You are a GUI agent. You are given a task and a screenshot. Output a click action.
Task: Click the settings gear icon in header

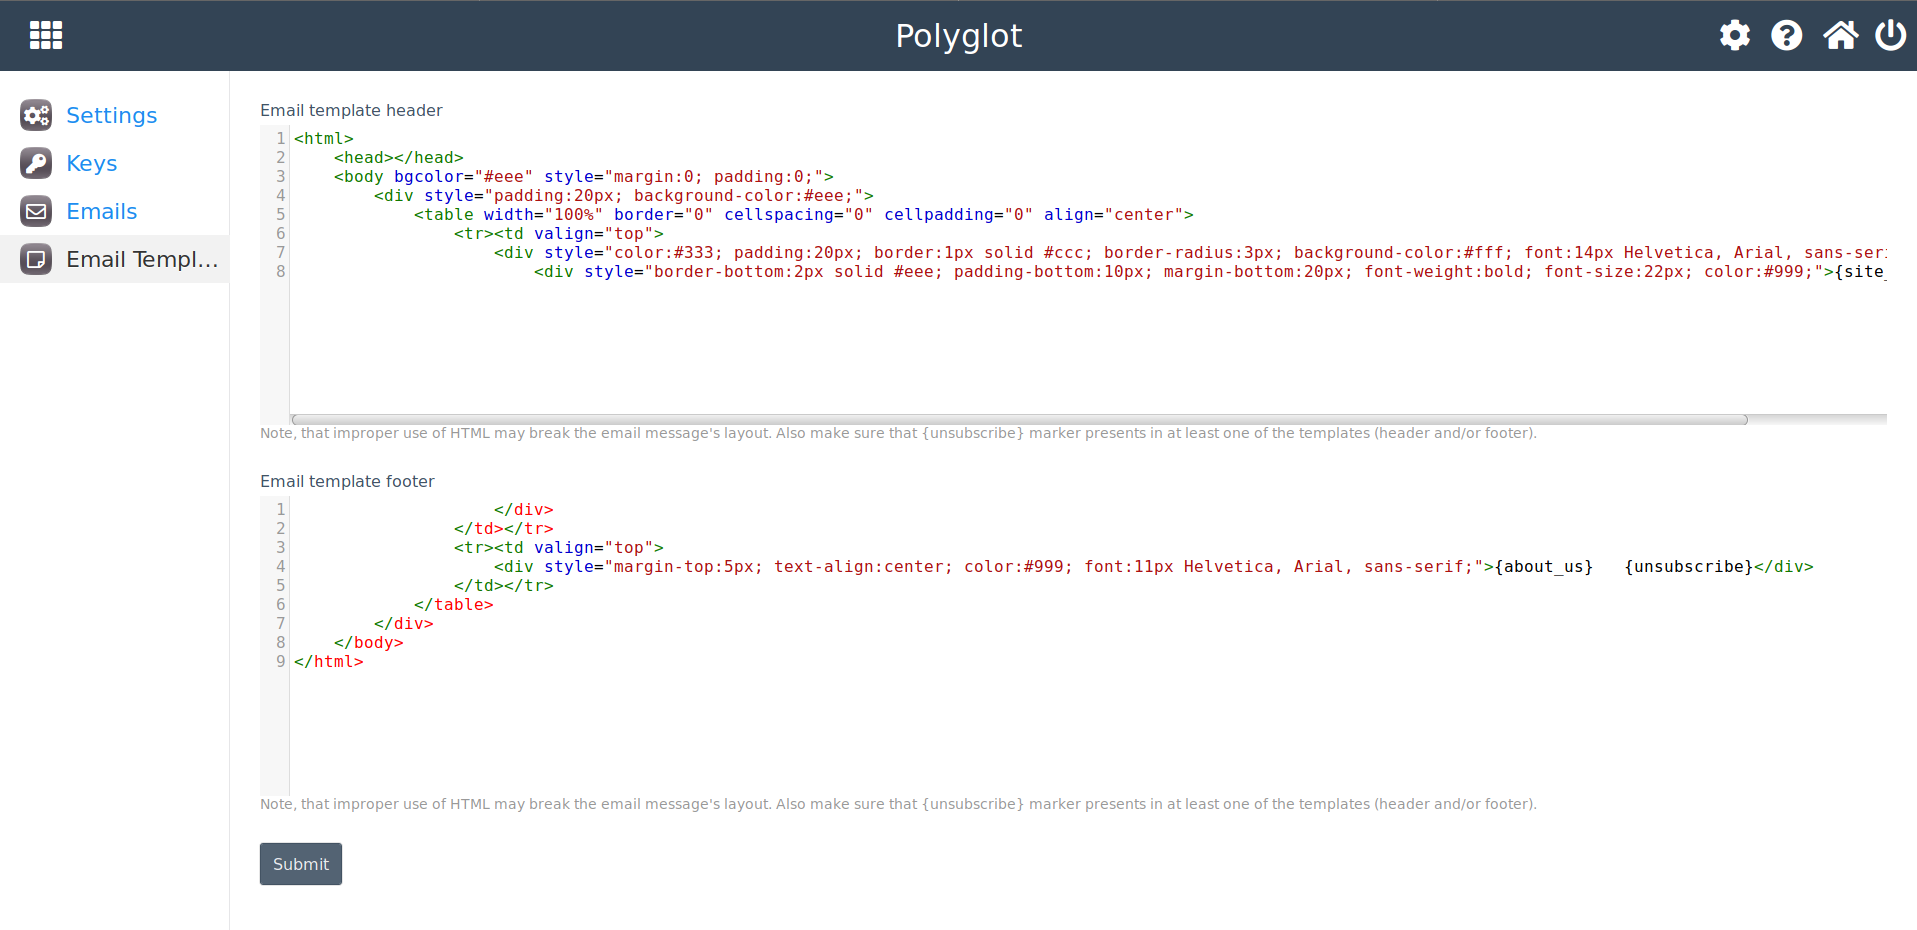click(x=1734, y=35)
